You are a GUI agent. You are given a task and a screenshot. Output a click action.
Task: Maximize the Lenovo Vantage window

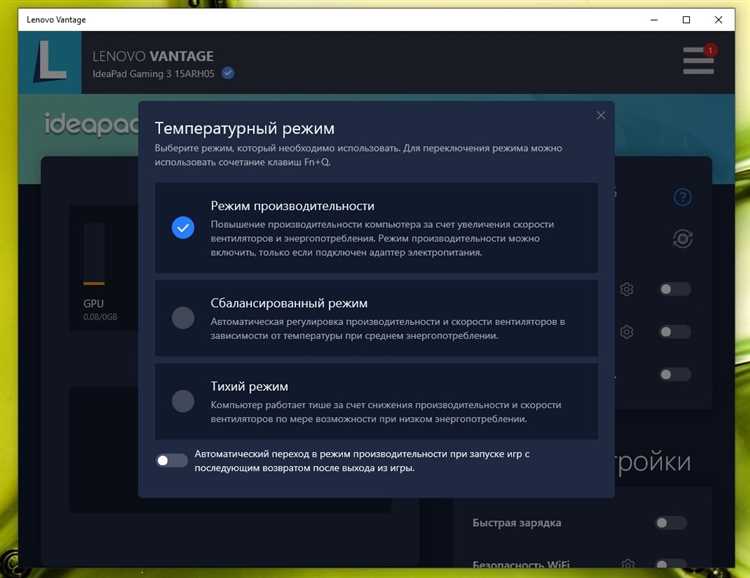(x=686, y=20)
